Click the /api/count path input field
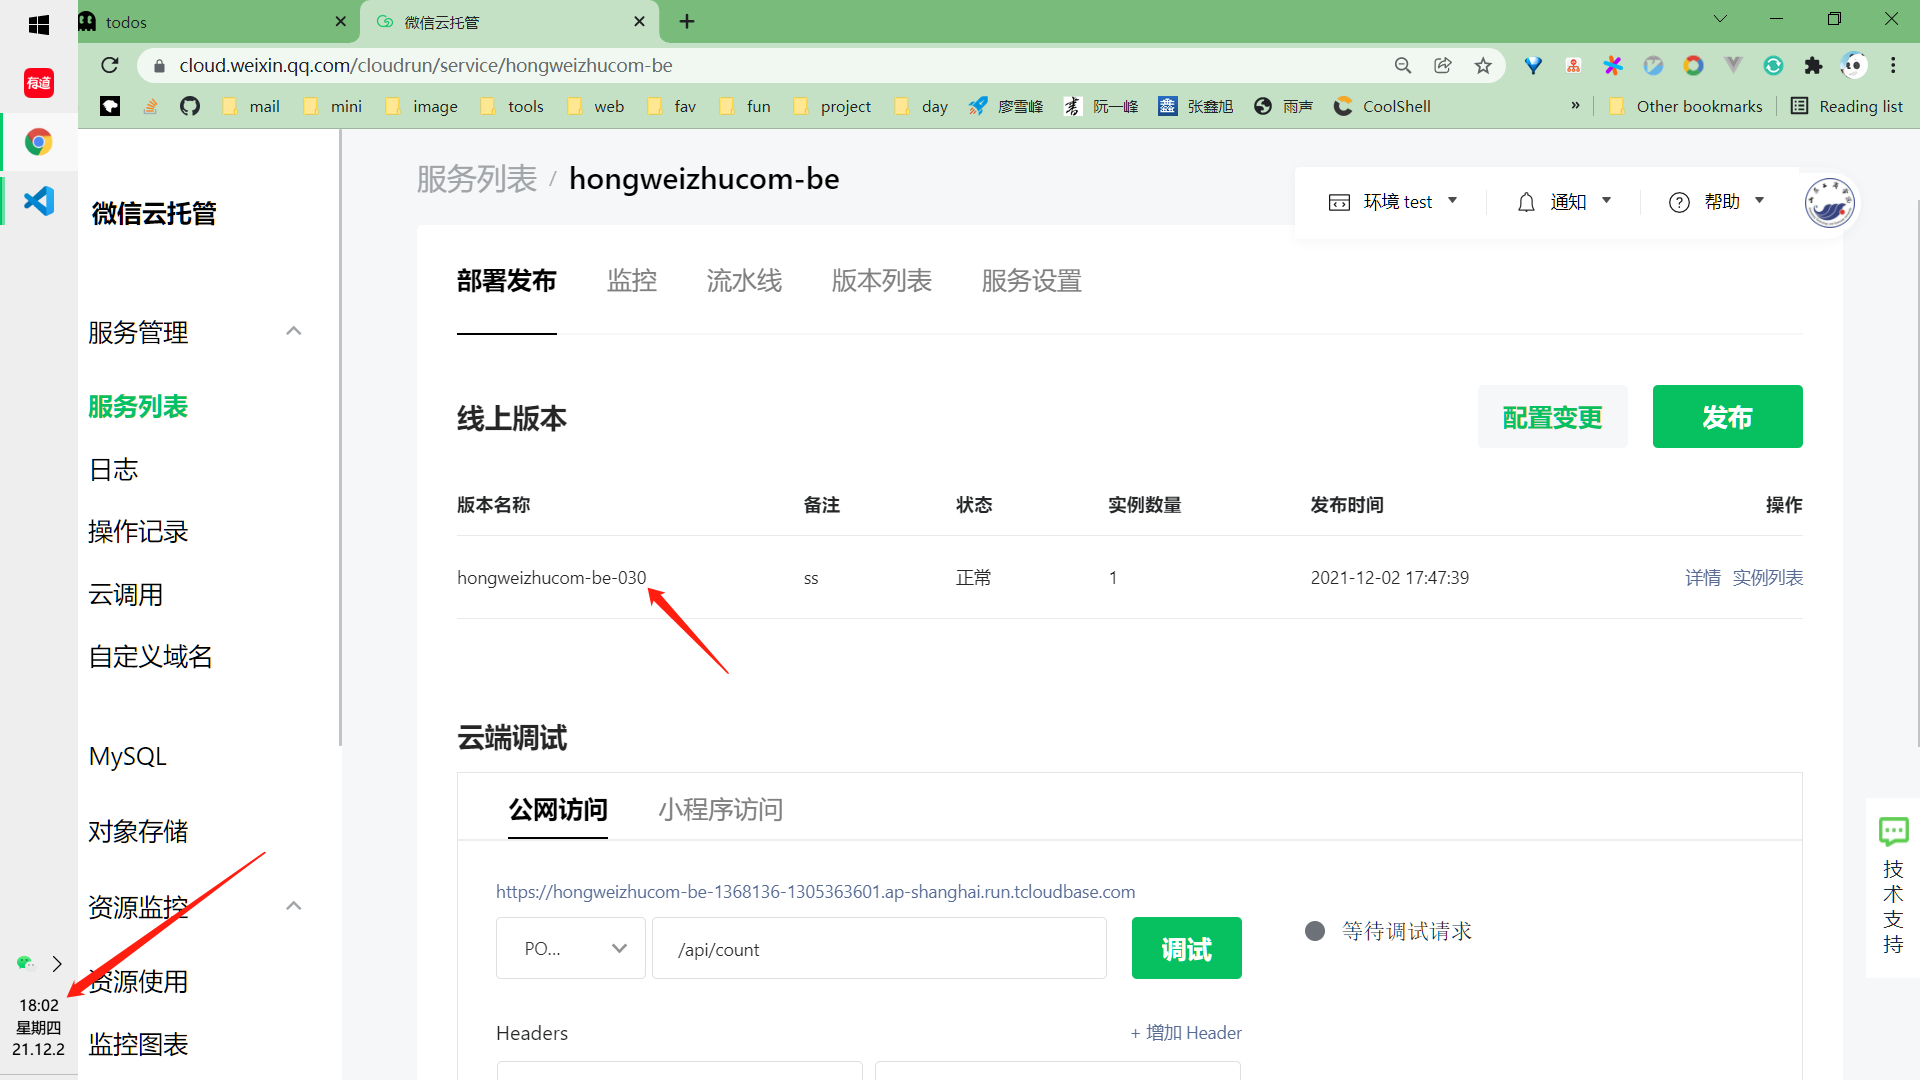Viewport: 1920px width, 1080px height. [878, 948]
